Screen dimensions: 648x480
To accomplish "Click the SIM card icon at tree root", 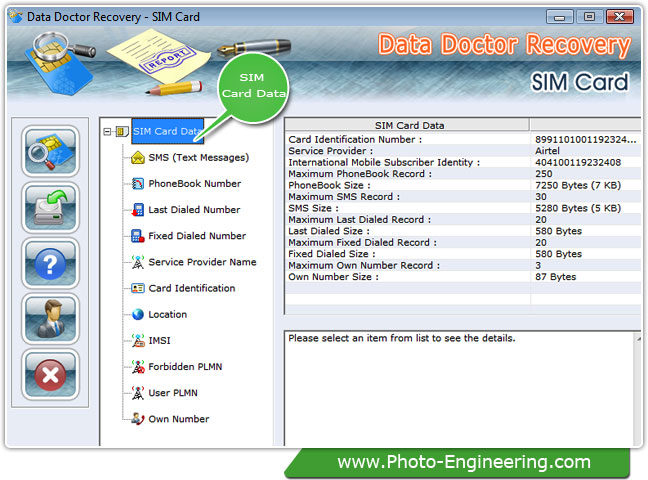I will [122, 132].
